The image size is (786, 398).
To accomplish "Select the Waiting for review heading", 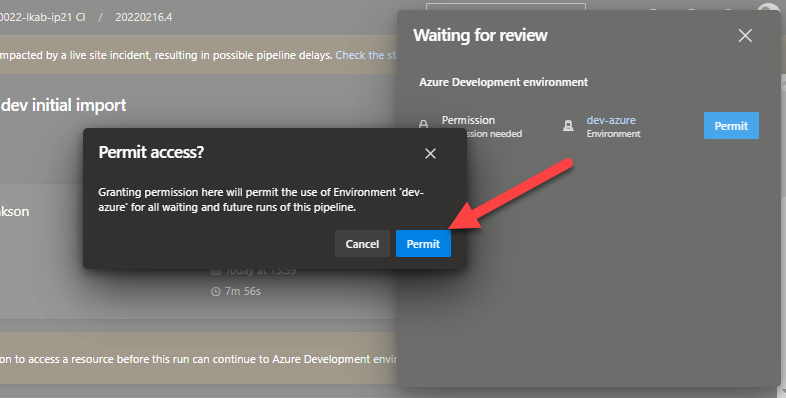I will (480, 35).
